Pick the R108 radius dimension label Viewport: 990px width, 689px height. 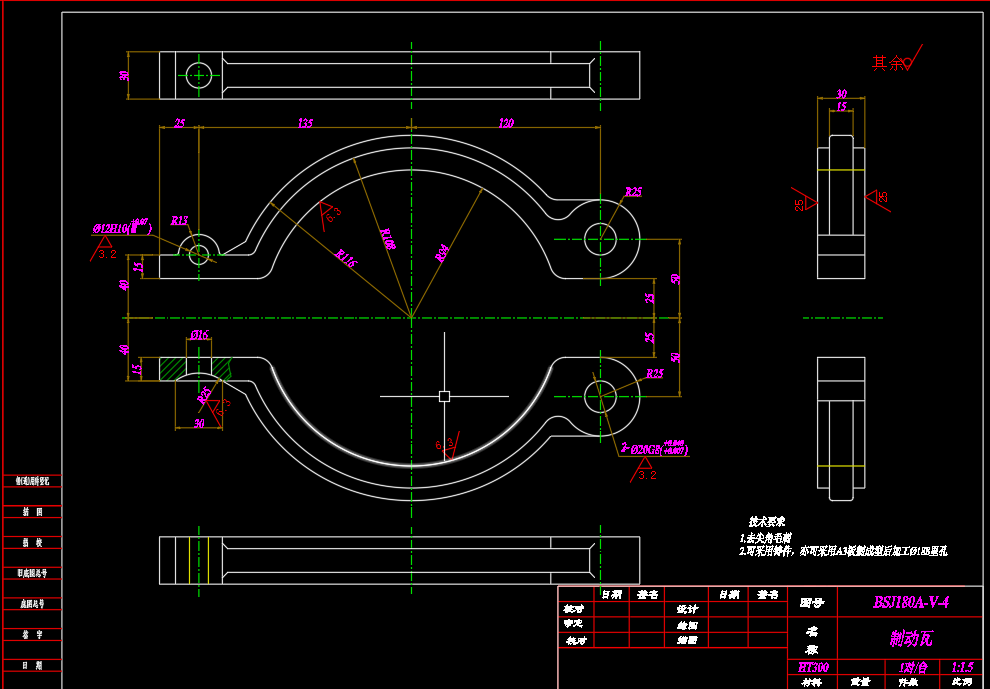pos(388,240)
